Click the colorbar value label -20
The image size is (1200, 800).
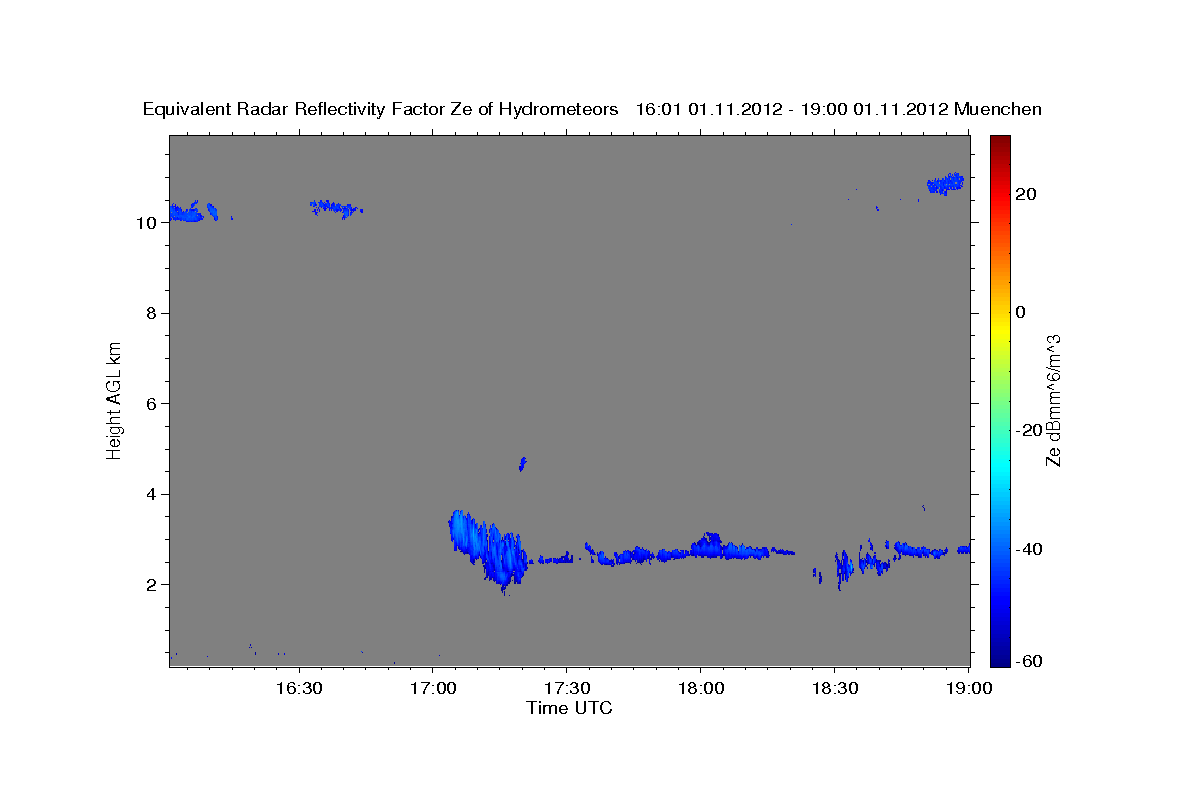1028,430
